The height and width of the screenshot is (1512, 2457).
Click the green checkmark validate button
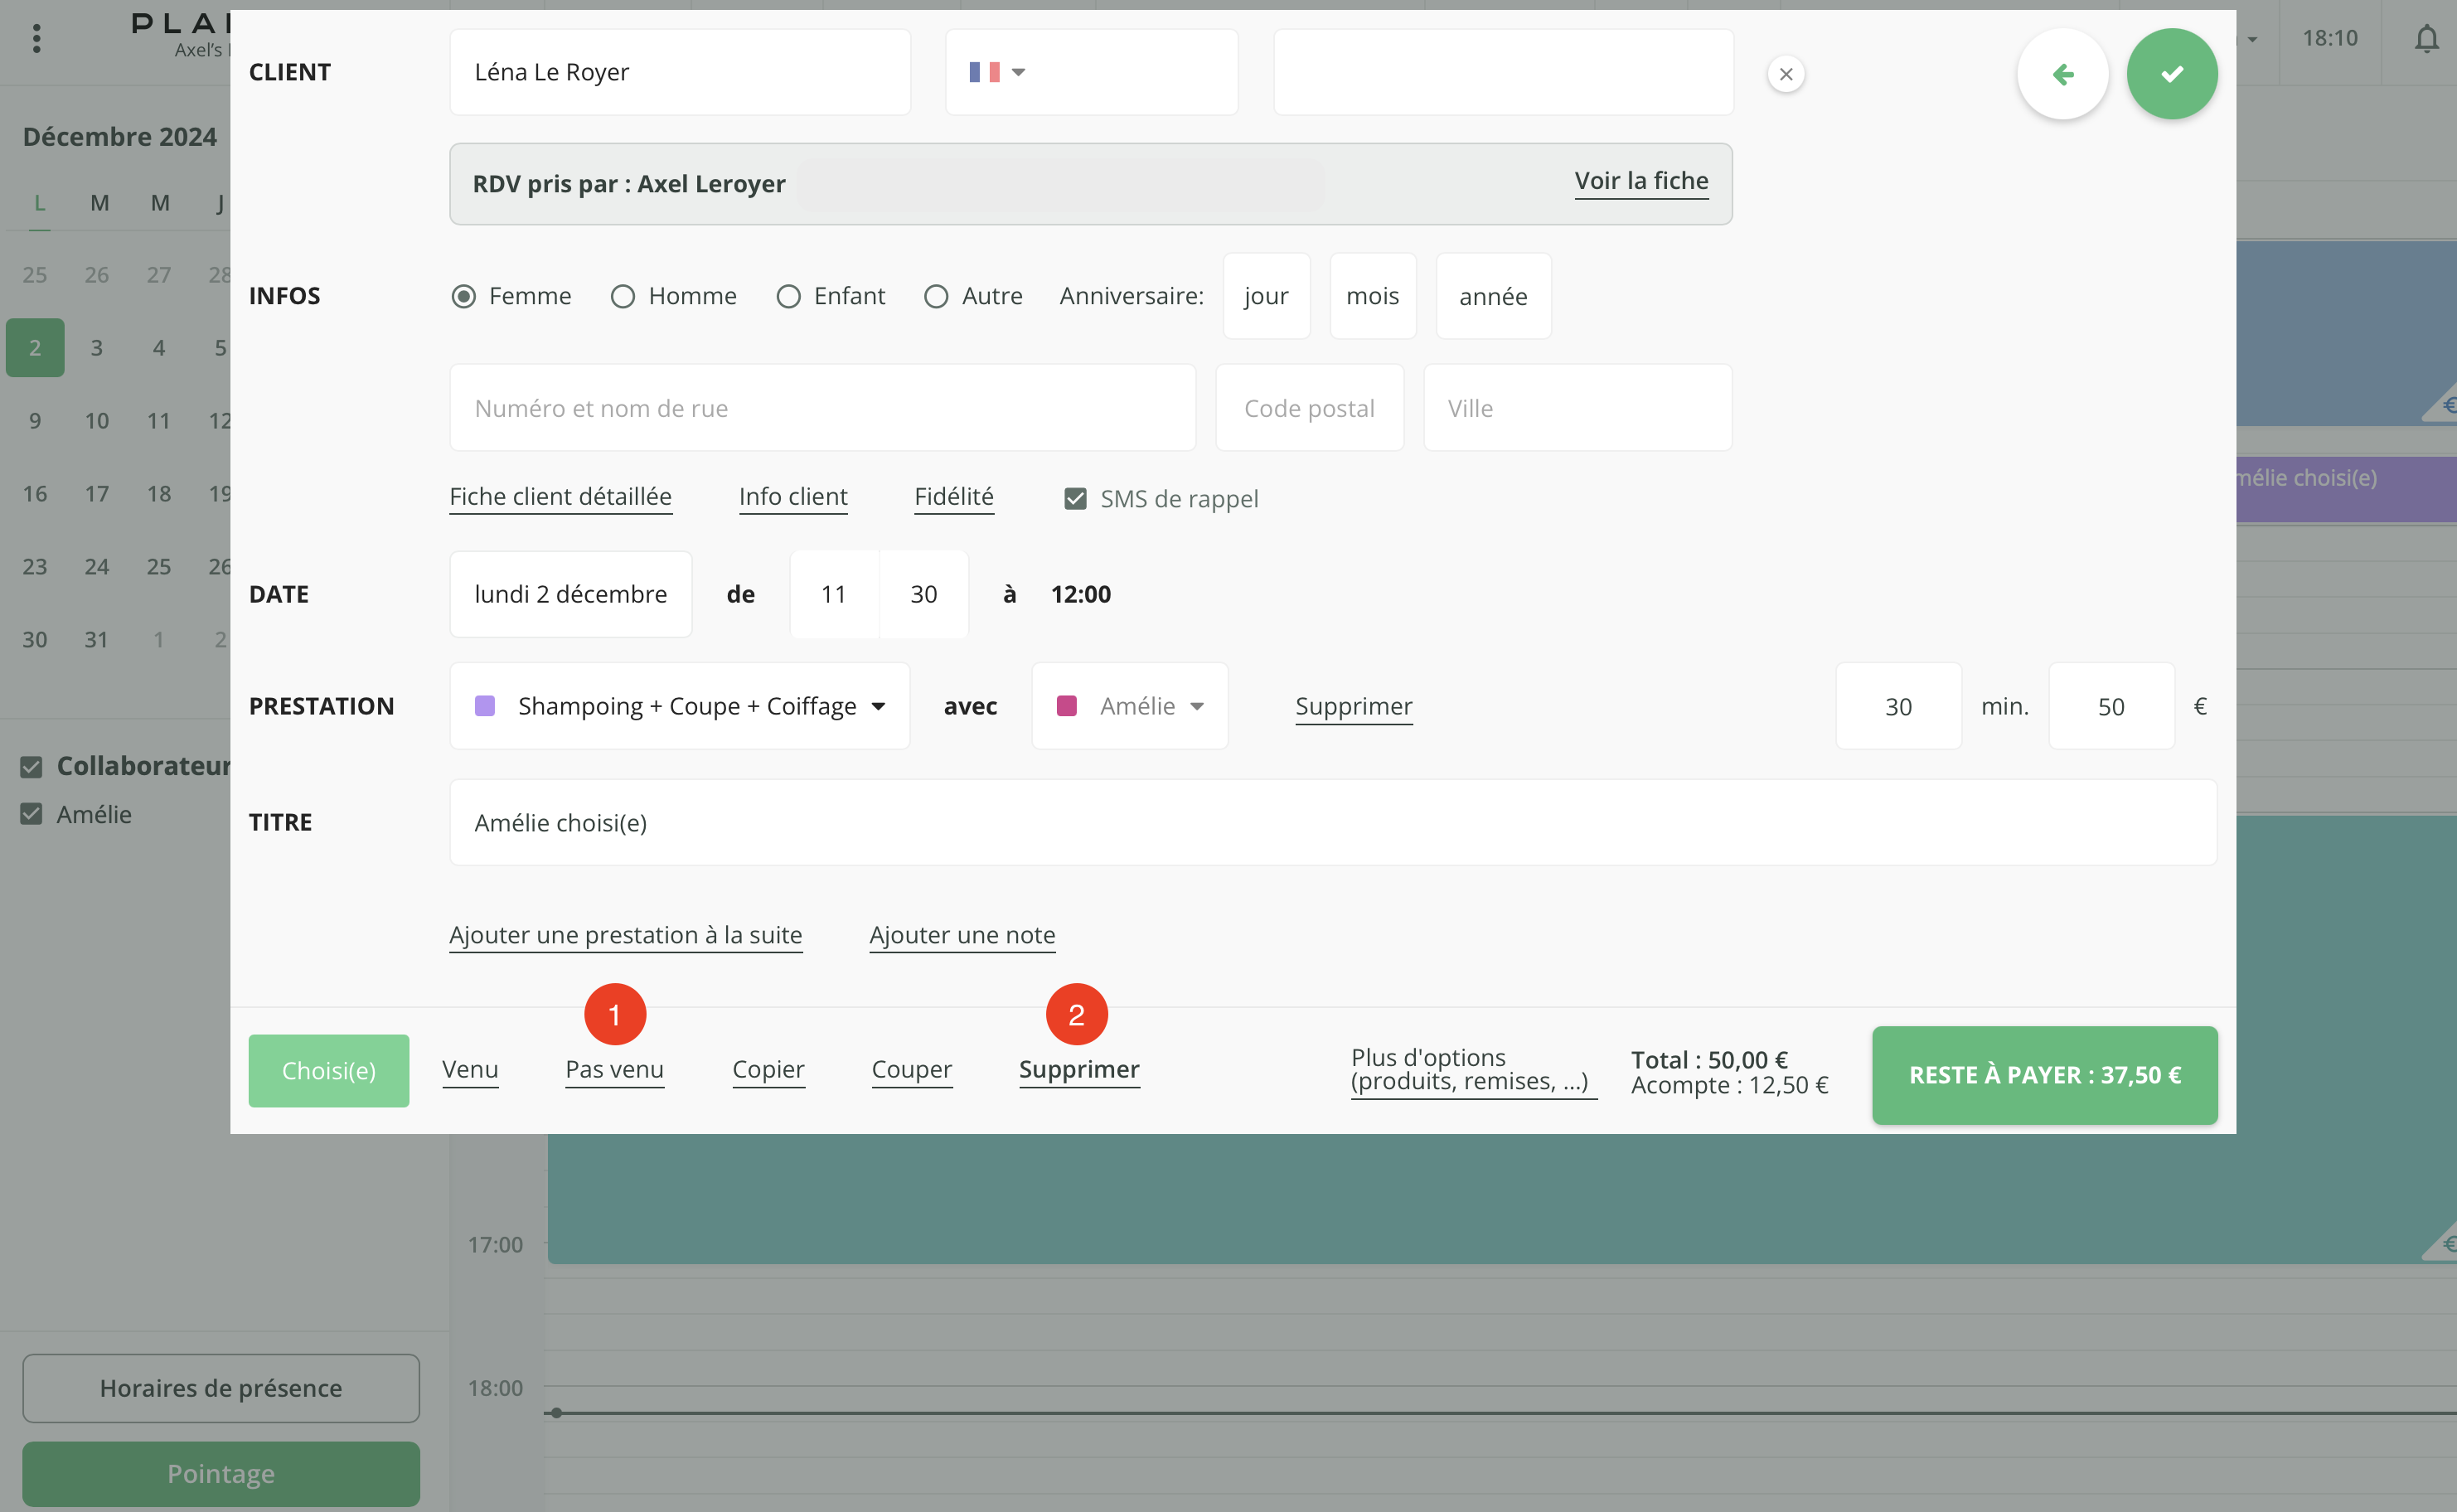pos(2171,74)
